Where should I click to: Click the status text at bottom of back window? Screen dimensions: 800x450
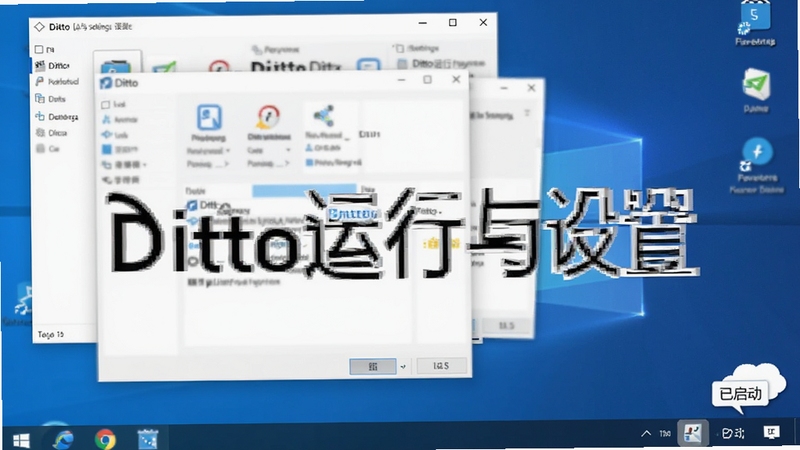coord(51,335)
